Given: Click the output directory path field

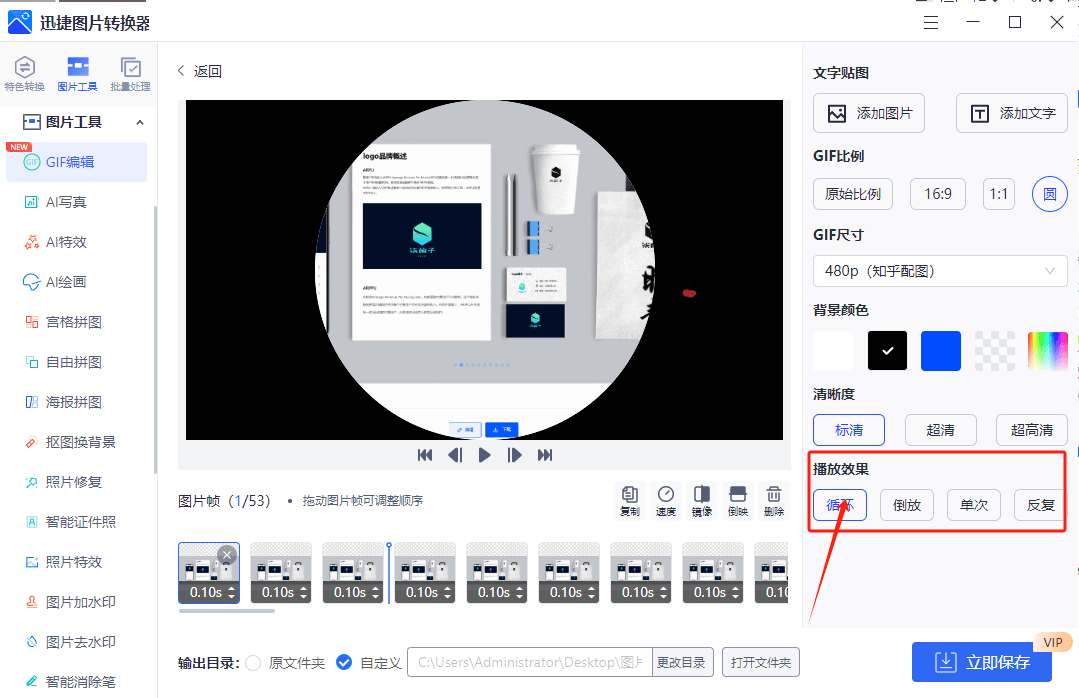Looking at the screenshot, I should tap(529, 662).
